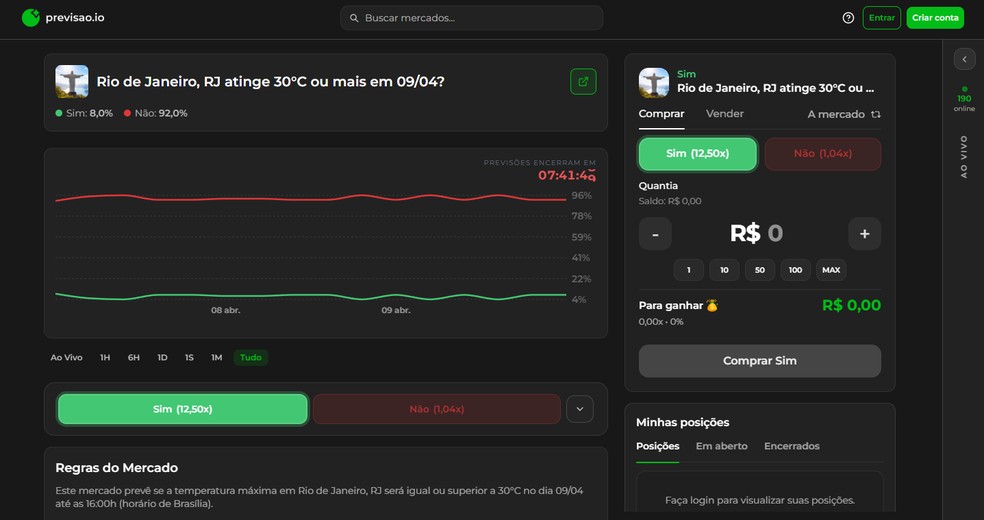Click the Criar conta button
Screen dimensions: 984x520
935,18
